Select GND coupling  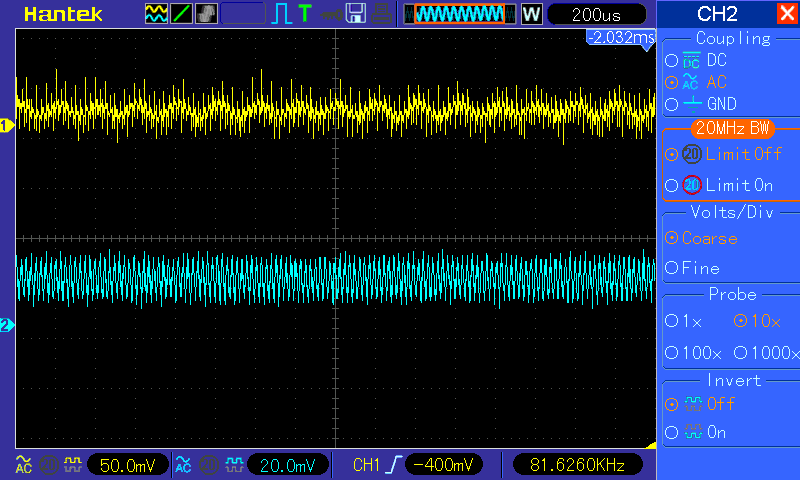tap(701, 104)
